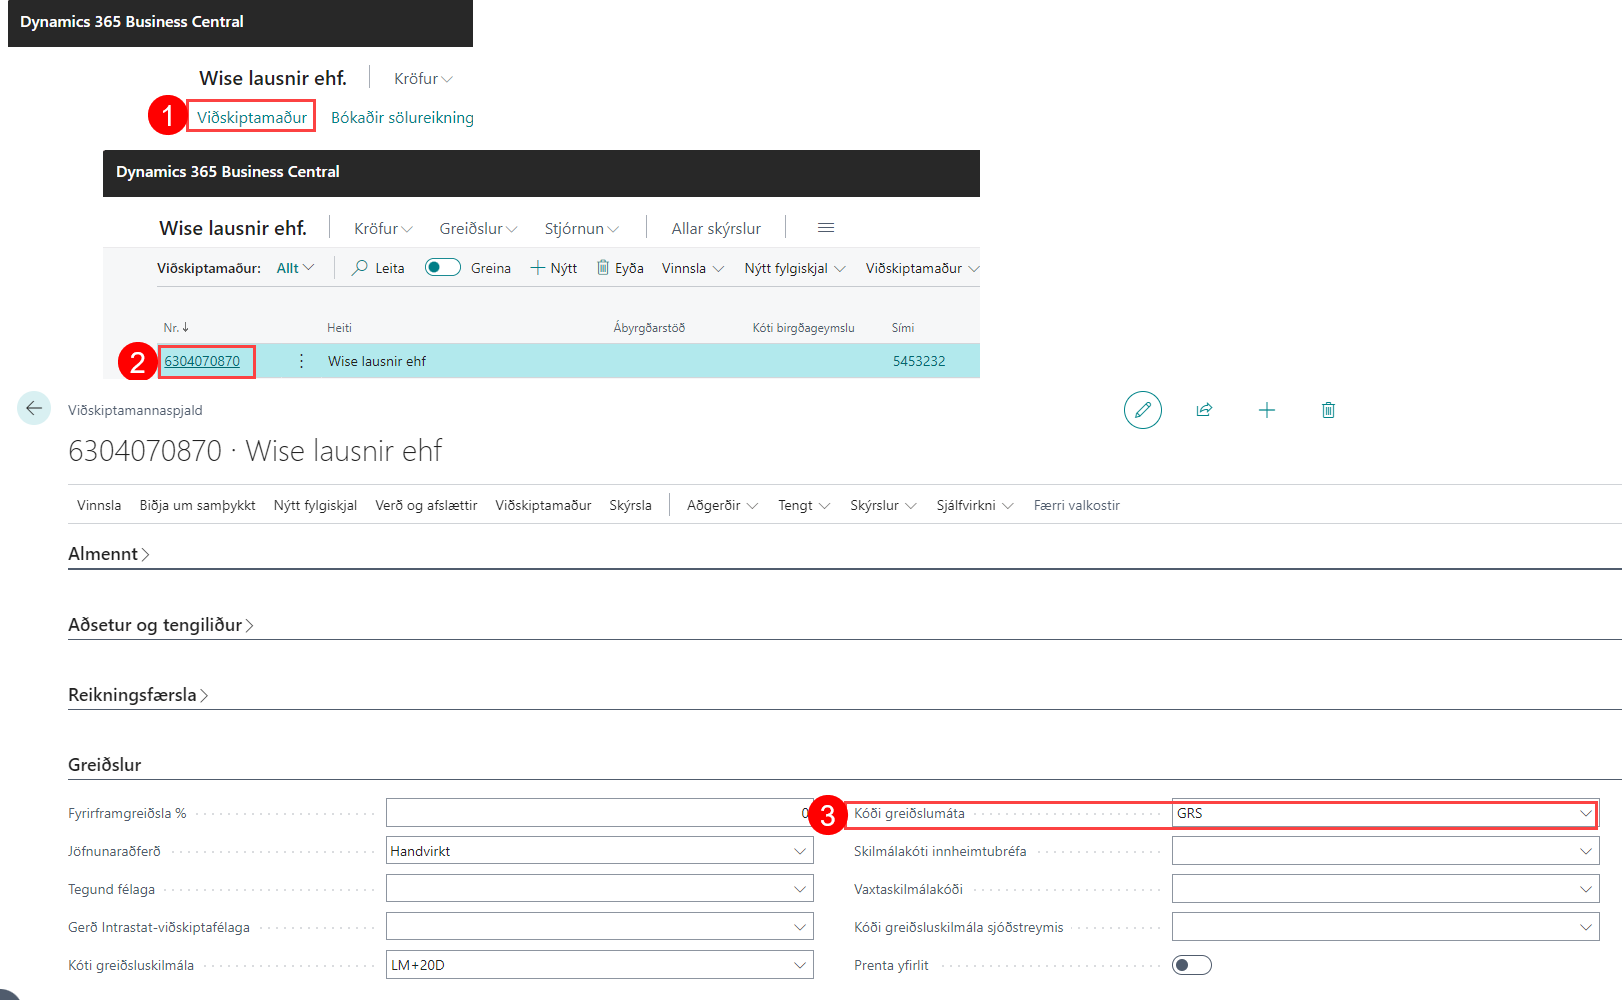Go back using the arrow icon

(34, 408)
